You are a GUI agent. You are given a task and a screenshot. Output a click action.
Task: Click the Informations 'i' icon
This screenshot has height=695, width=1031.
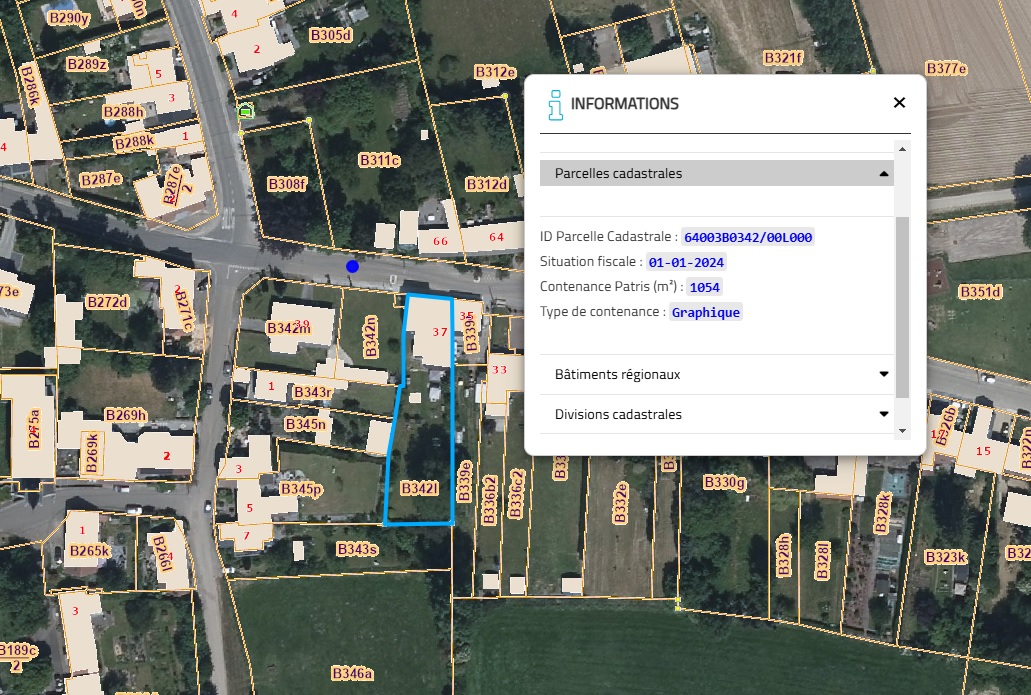click(556, 105)
